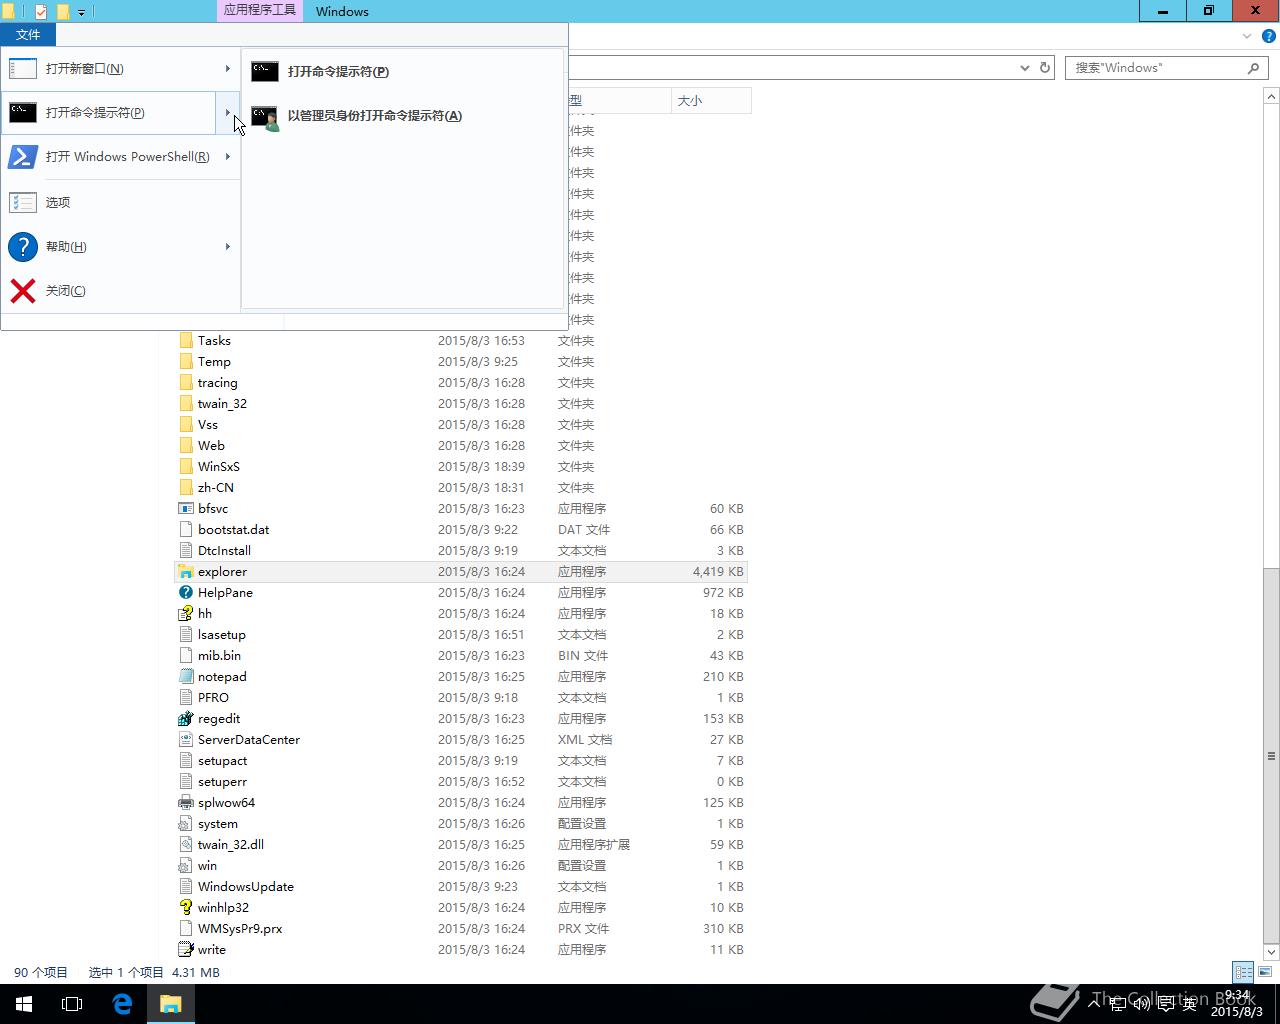1280x1024 pixels.
Task: Select the PFRO file
Action: coord(214,698)
